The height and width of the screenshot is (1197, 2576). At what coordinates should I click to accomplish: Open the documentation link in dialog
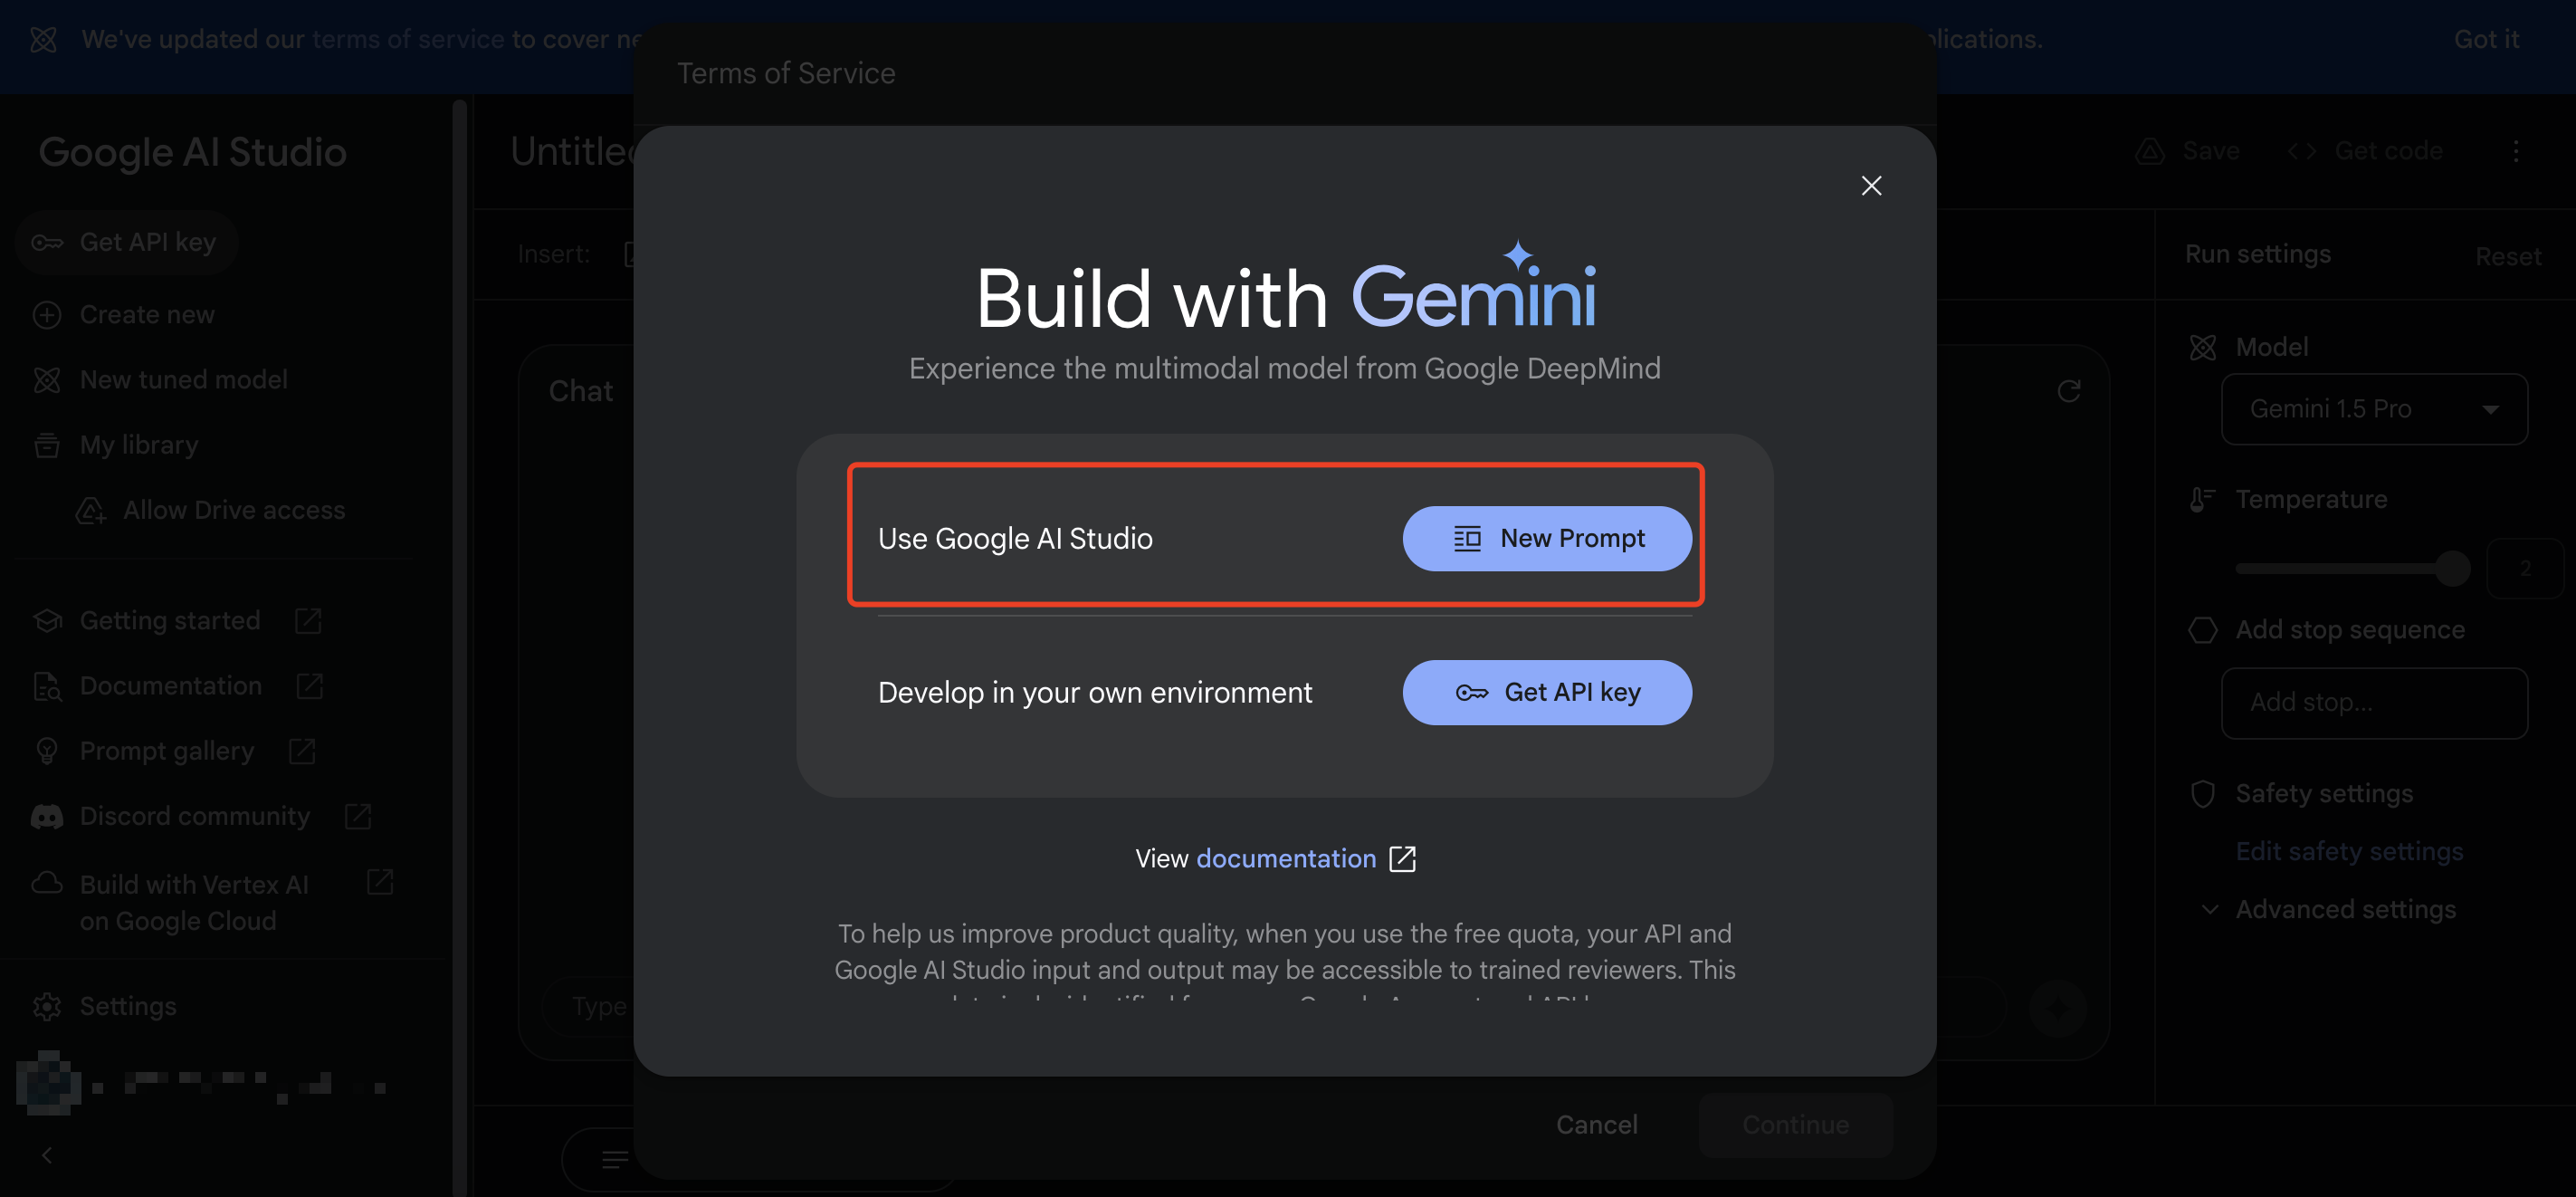[x=1285, y=858]
